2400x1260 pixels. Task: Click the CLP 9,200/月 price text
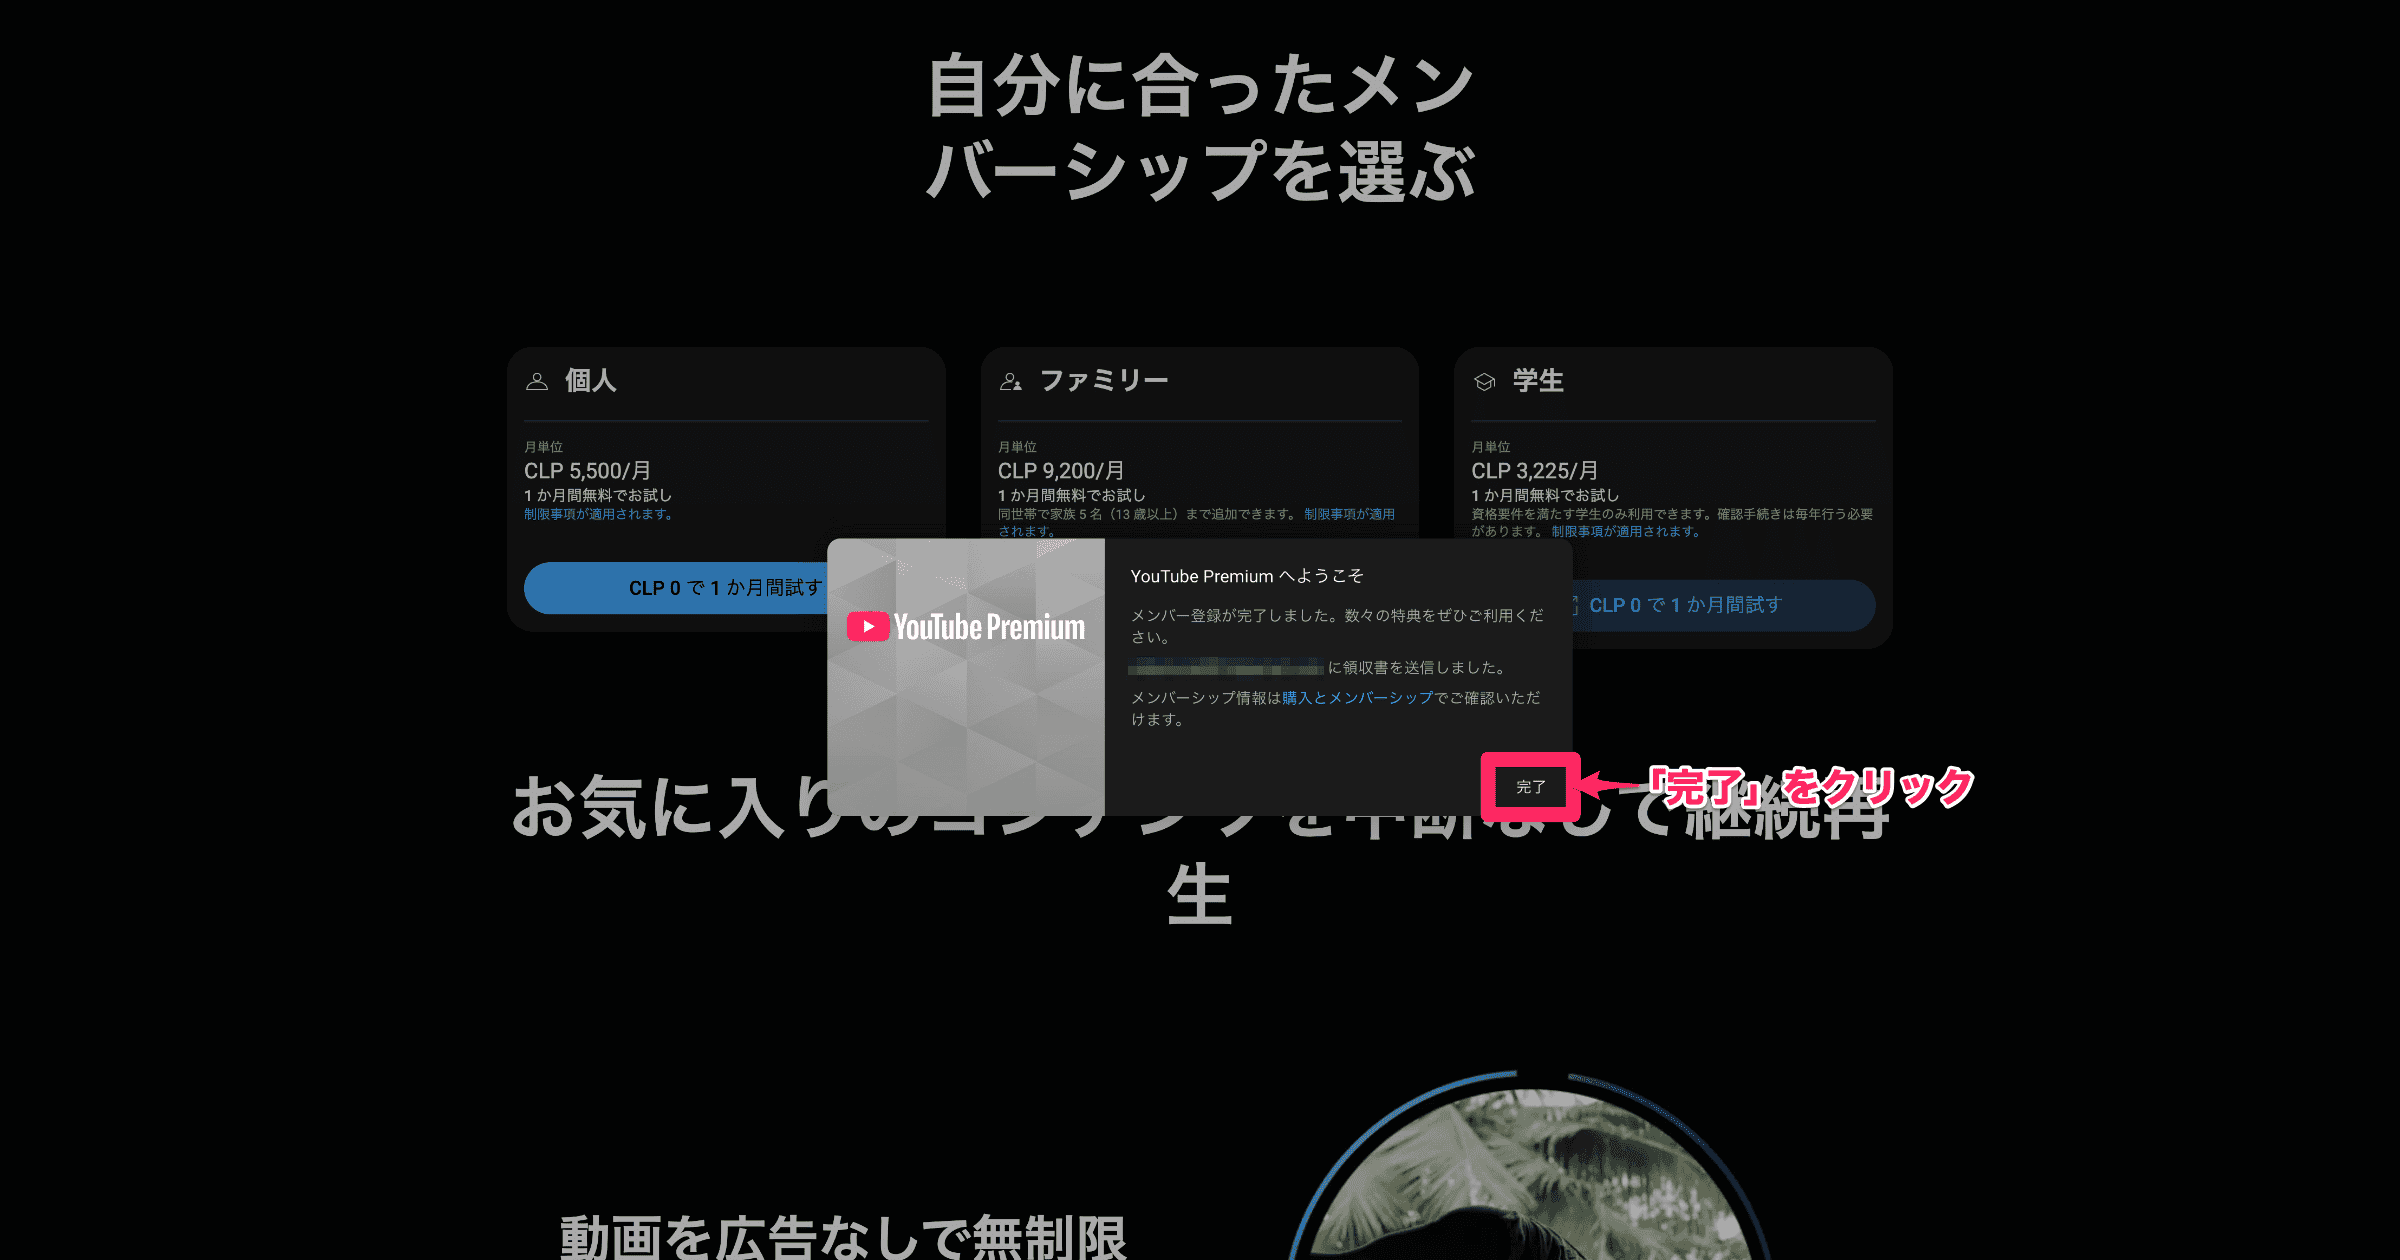point(1061,471)
